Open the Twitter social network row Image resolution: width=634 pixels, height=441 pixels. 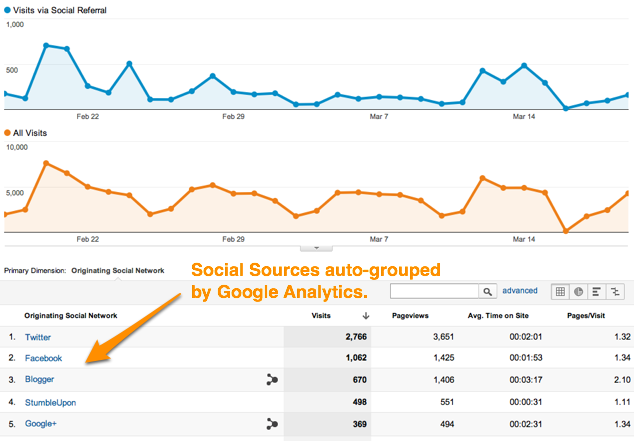point(39,337)
